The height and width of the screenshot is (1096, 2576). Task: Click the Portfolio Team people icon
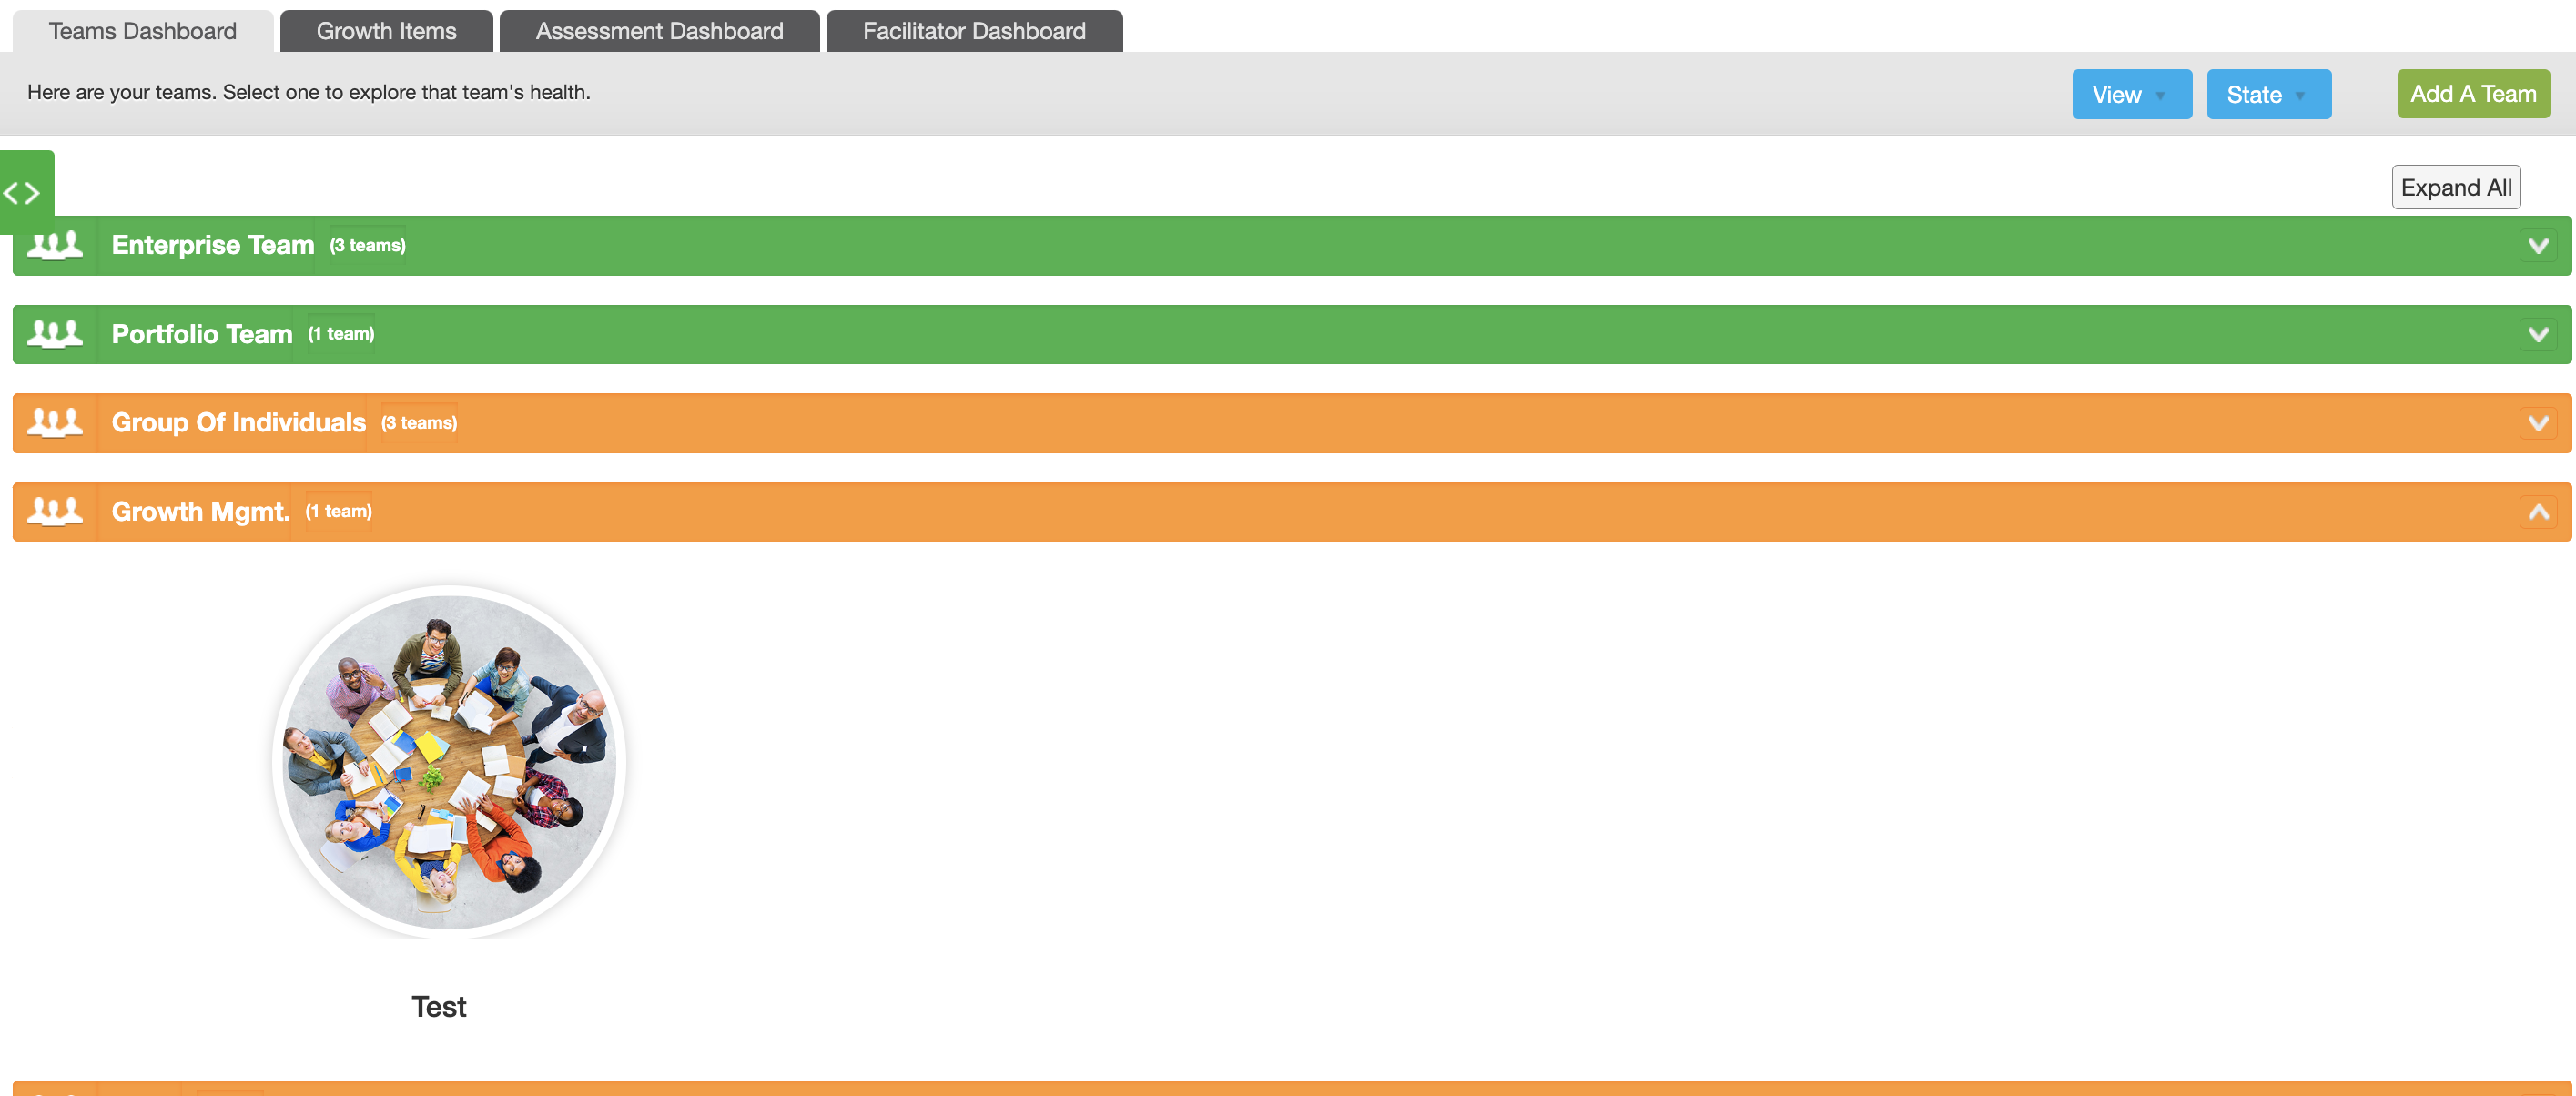55,334
